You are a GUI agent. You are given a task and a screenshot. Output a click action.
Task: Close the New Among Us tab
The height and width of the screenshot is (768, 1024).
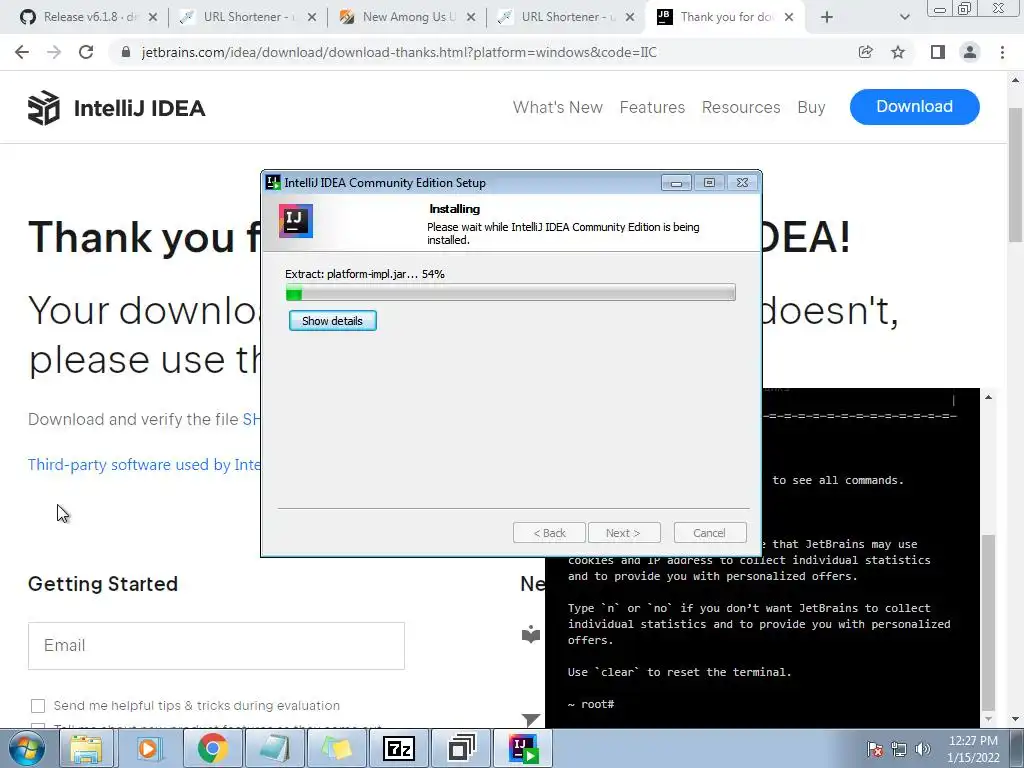tap(471, 17)
